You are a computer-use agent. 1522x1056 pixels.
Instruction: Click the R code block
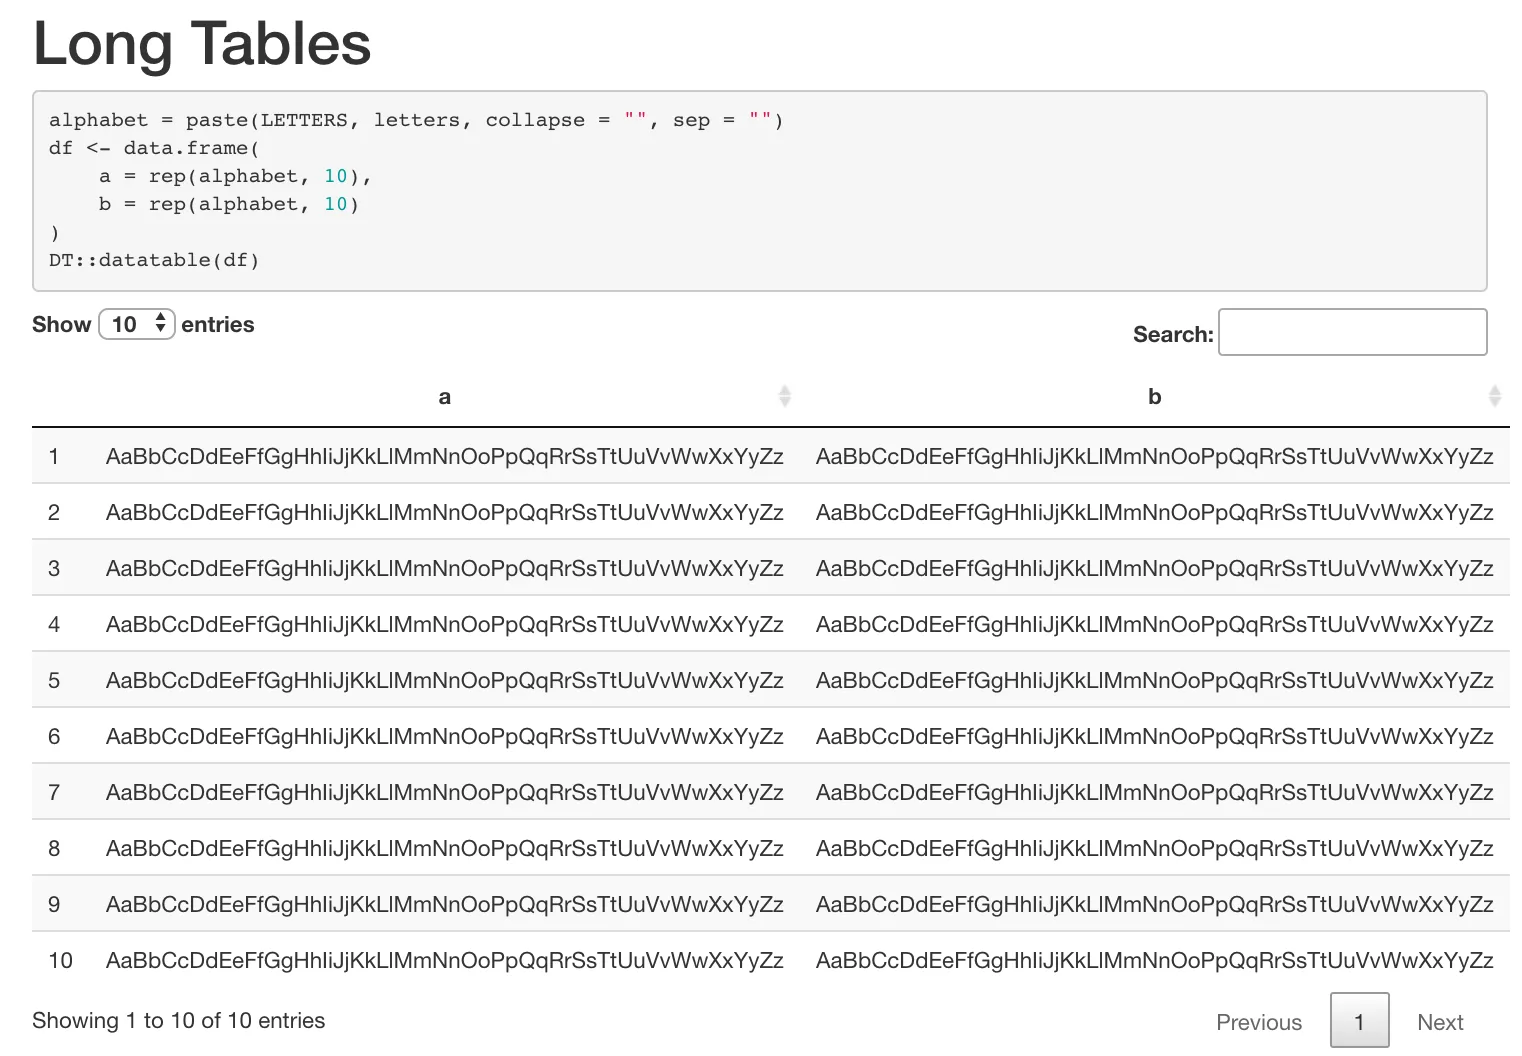(x=759, y=191)
